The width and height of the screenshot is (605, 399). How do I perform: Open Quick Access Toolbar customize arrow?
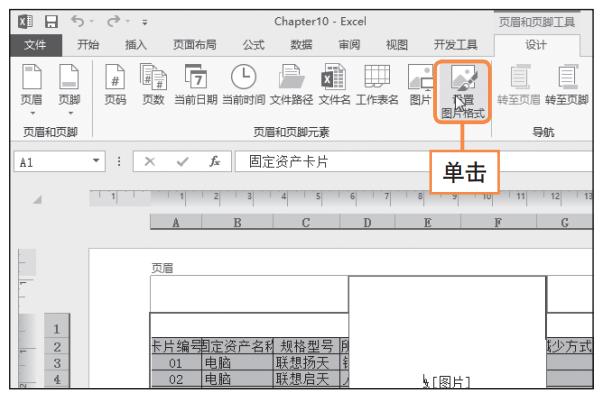145,23
